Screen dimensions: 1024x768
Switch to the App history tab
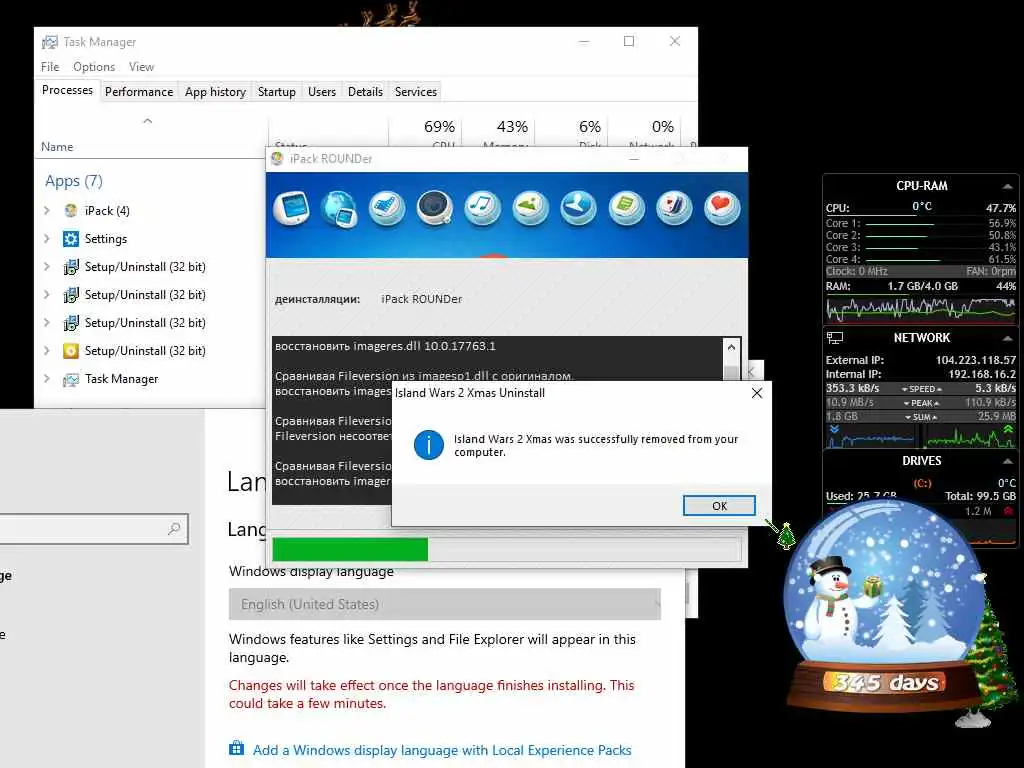(216, 91)
